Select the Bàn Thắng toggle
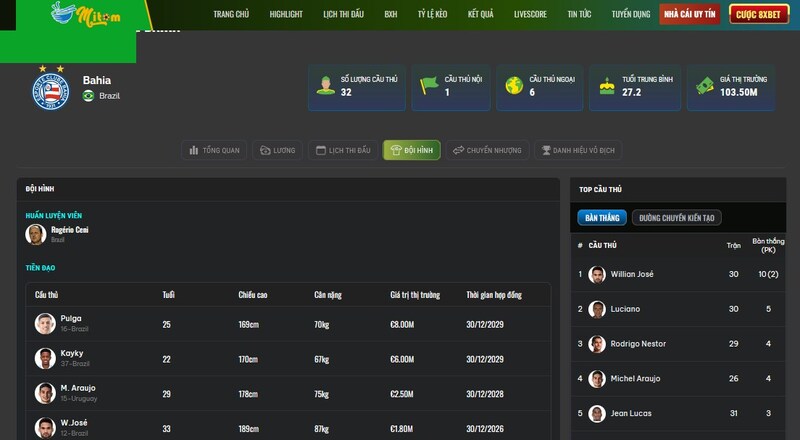The height and width of the screenshot is (440, 800). (x=601, y=217)
